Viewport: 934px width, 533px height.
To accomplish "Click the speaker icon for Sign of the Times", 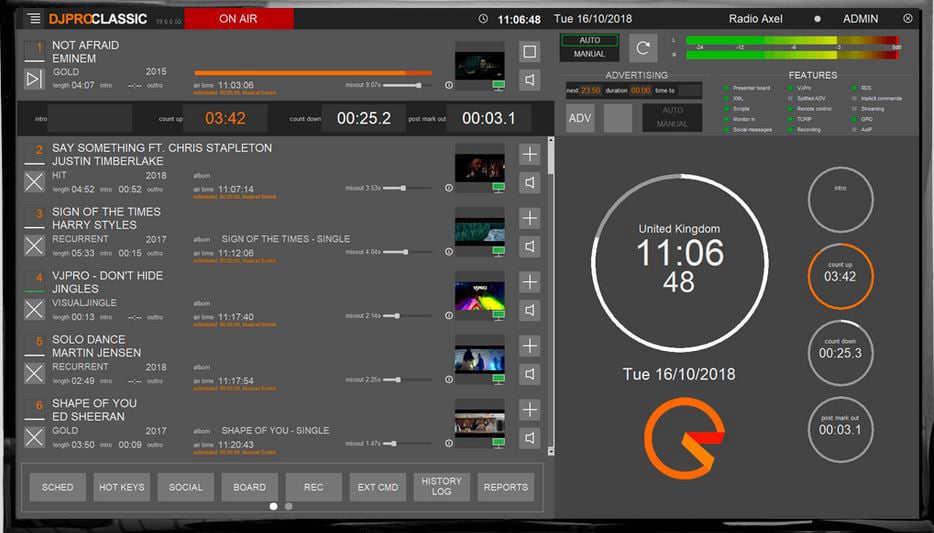I will click(529, 246).
